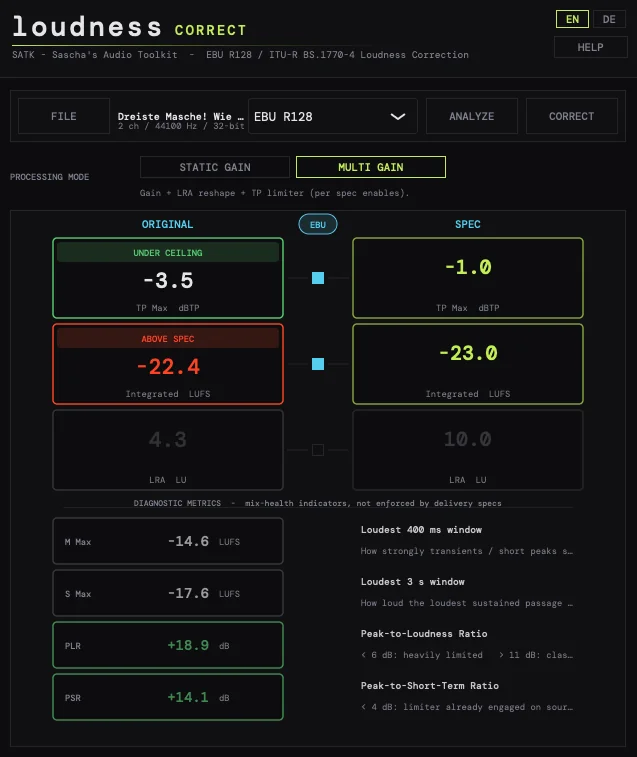Click the original LRA 4.3 card
This screenshot has height=757, width=637.
(x=168, y=450)
